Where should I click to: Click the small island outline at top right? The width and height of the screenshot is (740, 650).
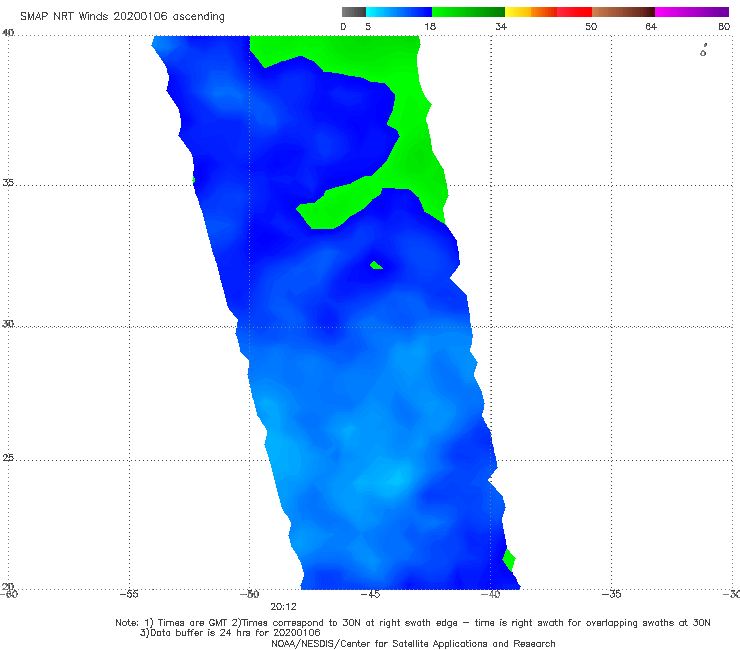pos(703,51)
